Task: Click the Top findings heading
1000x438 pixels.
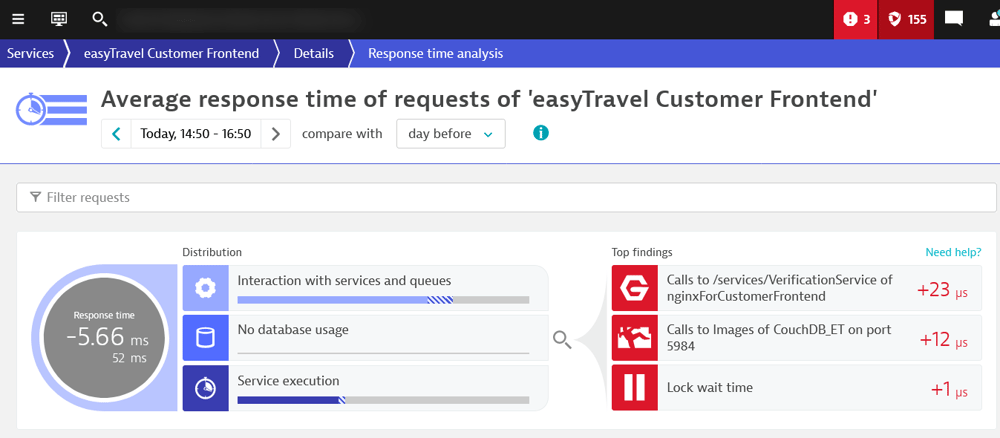Action: click(x=642, y=252)
